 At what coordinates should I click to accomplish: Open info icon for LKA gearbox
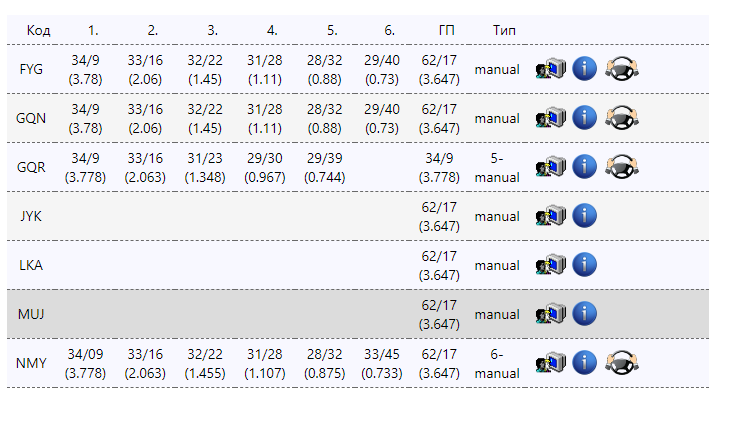[x=585, y=265]
